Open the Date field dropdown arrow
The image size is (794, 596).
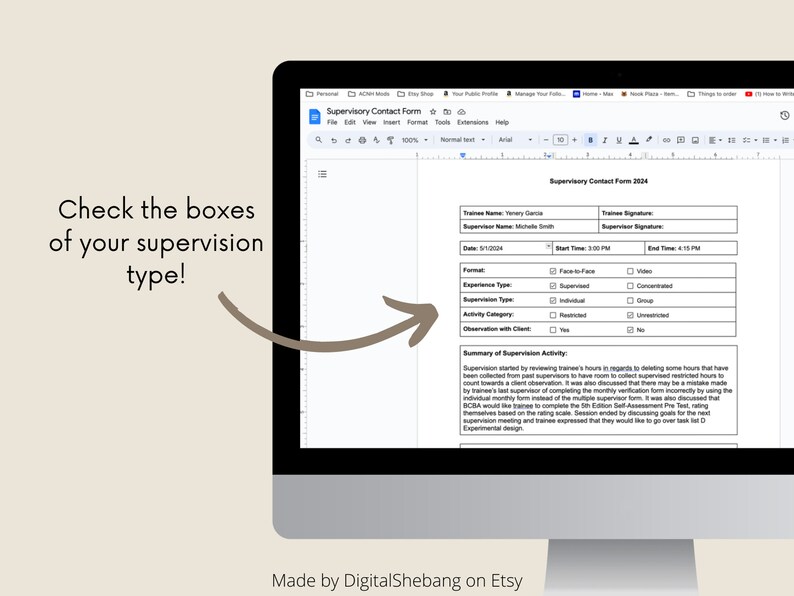click(548, 247)
